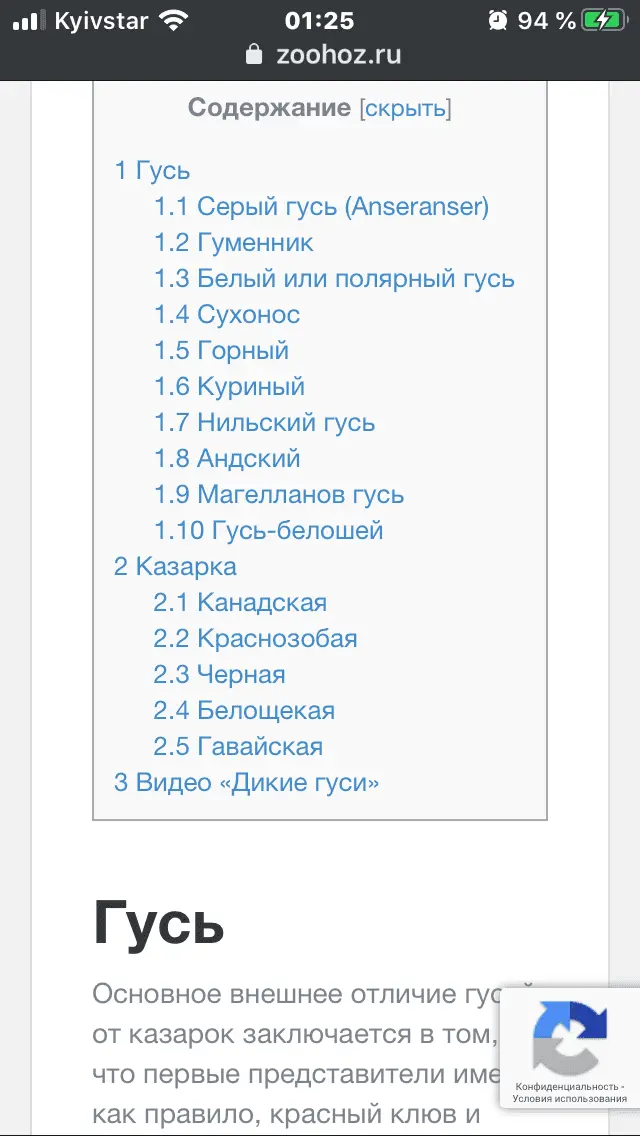Tap the battery icon in status bar
Screen dimensions: 640x1136
point(605,20)
